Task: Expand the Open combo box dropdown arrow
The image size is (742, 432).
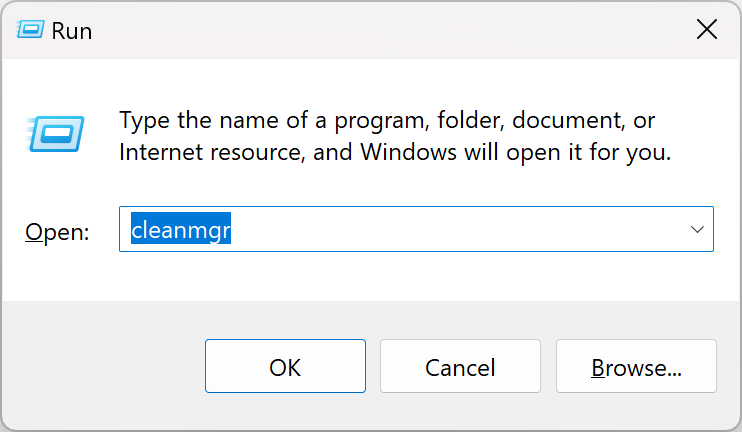Action: [x=697, y=230]
